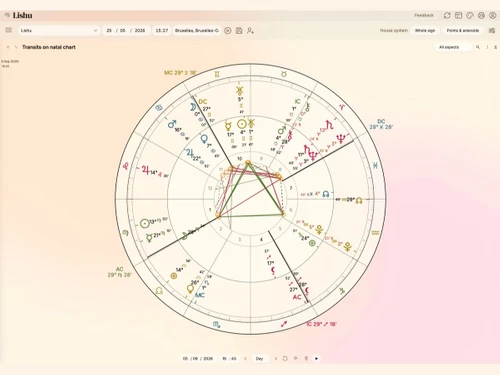
Task: Step back one day with left chevron
Action: click(x=245, y=359)
